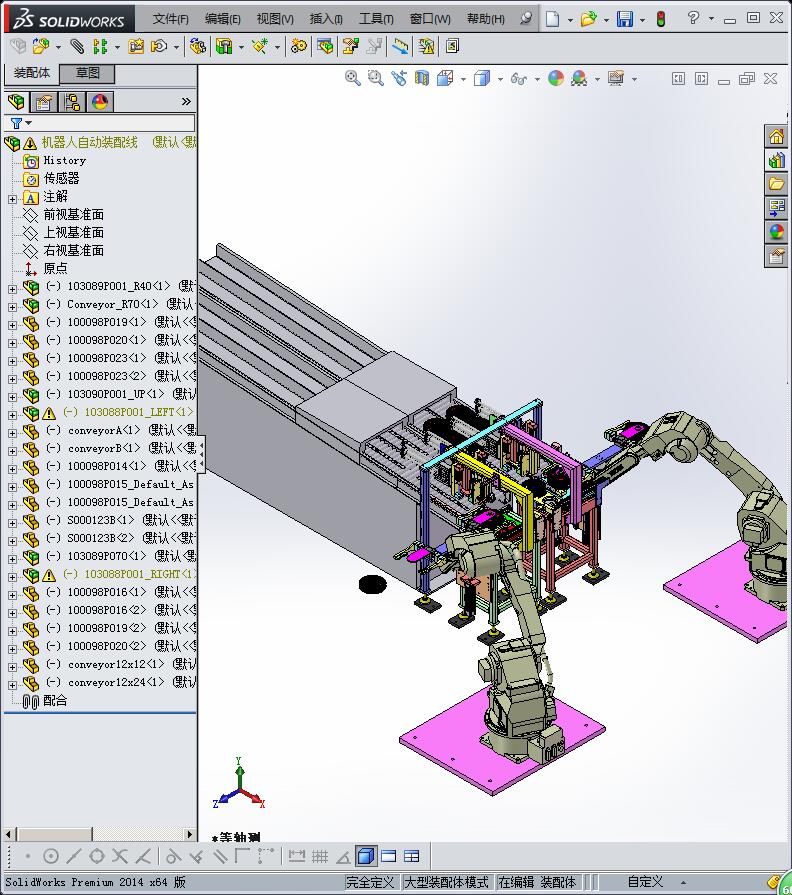Open Design Library task pane icon
The width and height of the screenshot is (792, 895).
tap(776, 160)
